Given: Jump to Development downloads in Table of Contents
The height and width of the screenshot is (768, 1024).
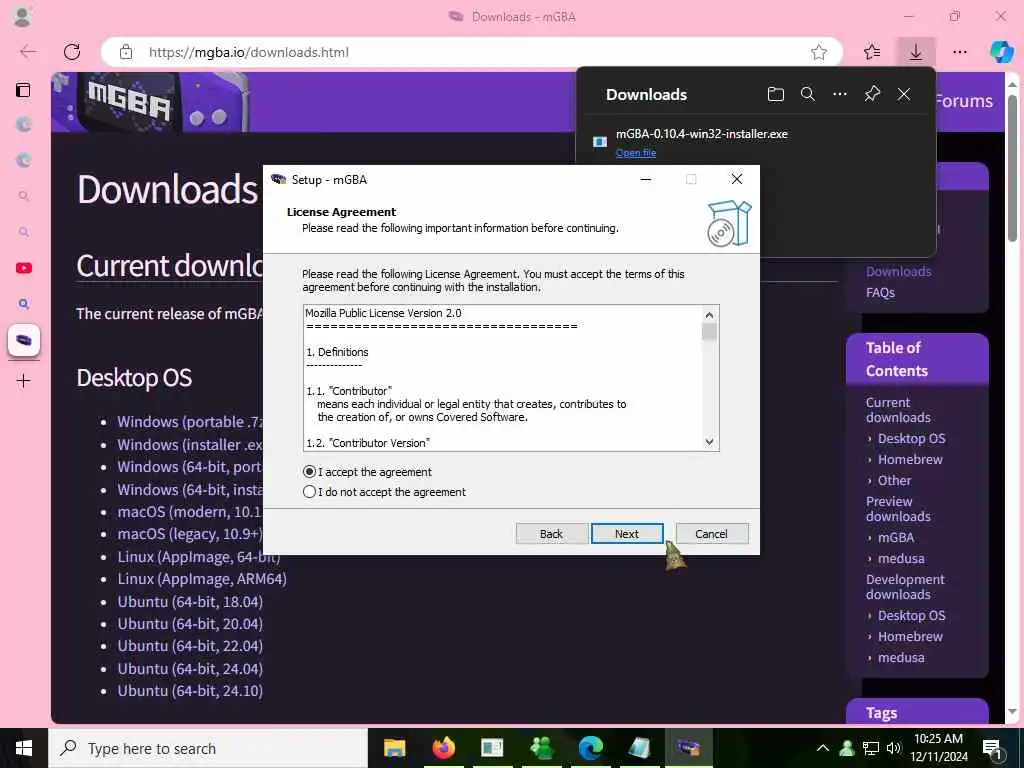Looking at the screenshot, I should [x=904, y=586].
